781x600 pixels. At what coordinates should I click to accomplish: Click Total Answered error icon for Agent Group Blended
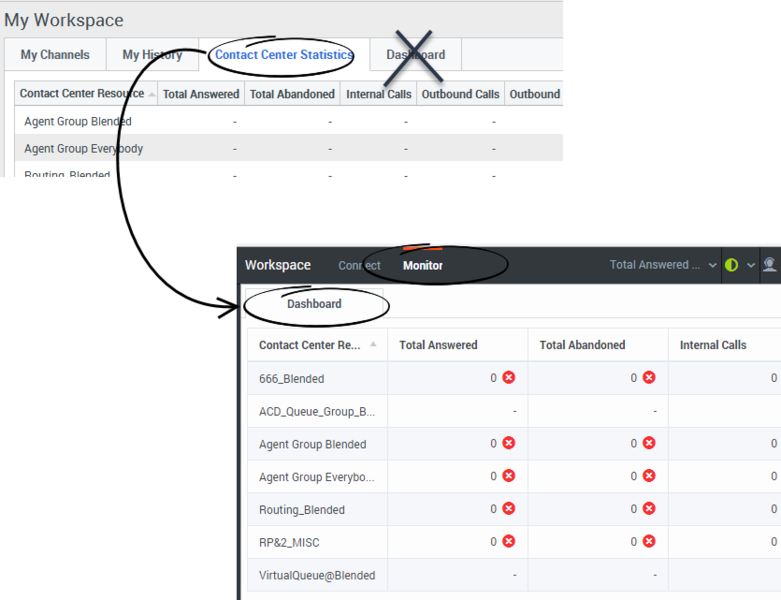pyautogui.click(x=509, y=443)
